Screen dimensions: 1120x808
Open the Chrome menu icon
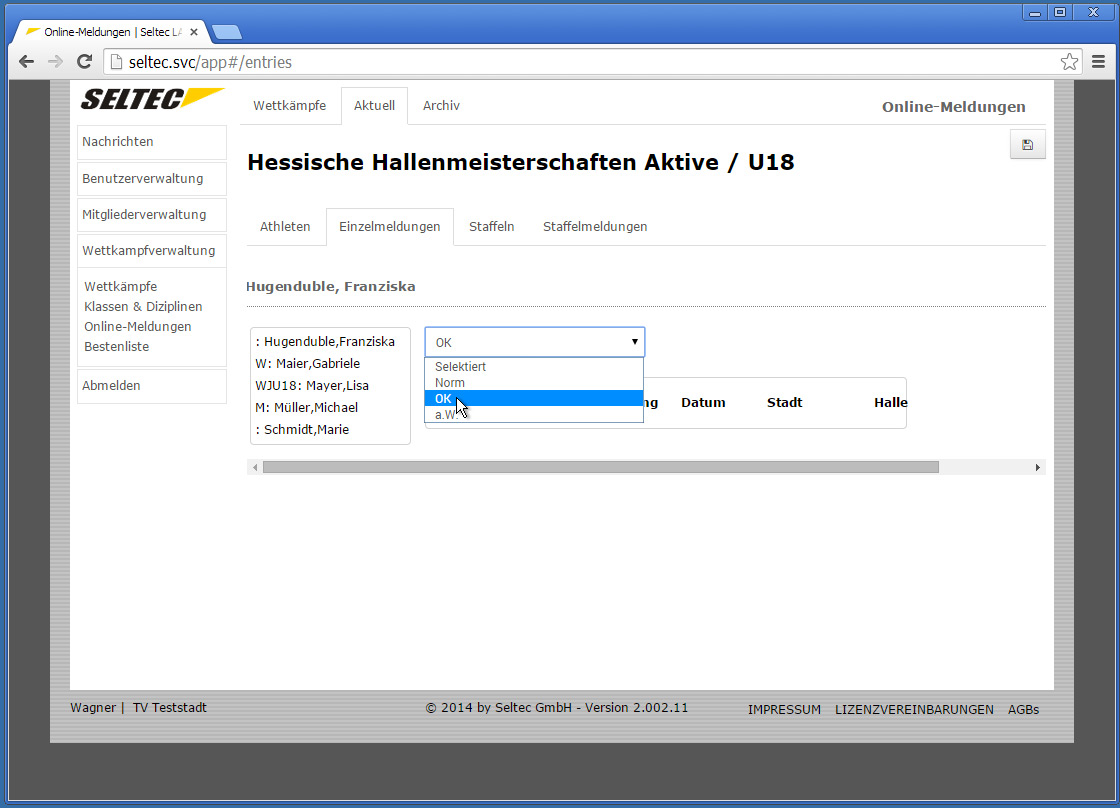click(1099, 62)
